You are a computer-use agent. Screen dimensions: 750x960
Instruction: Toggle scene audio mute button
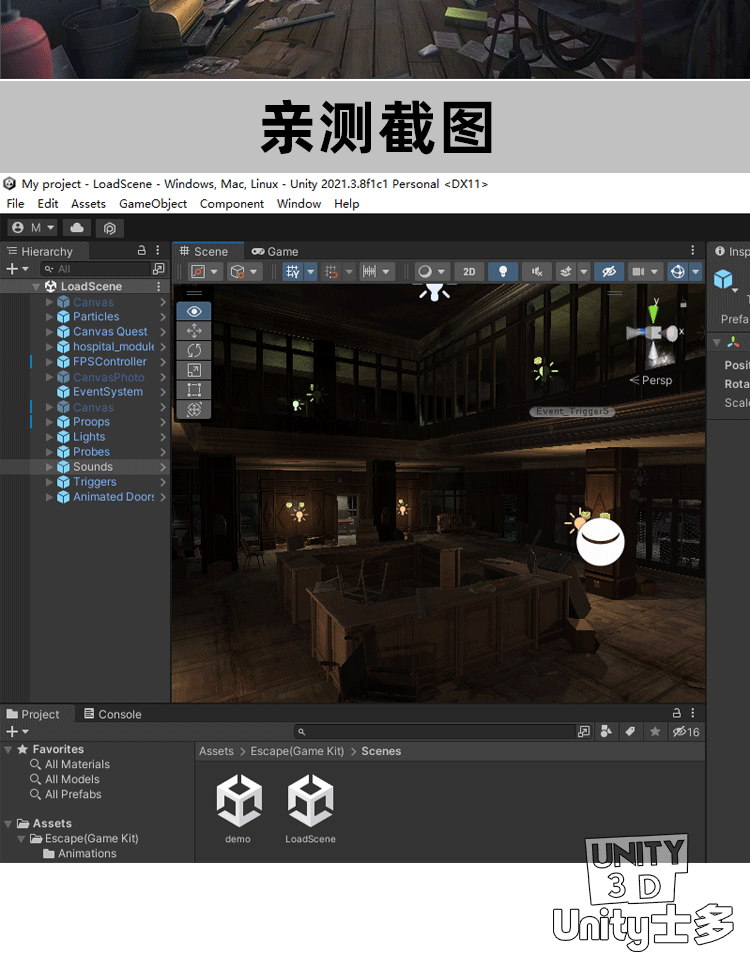(x=536, y=271)
